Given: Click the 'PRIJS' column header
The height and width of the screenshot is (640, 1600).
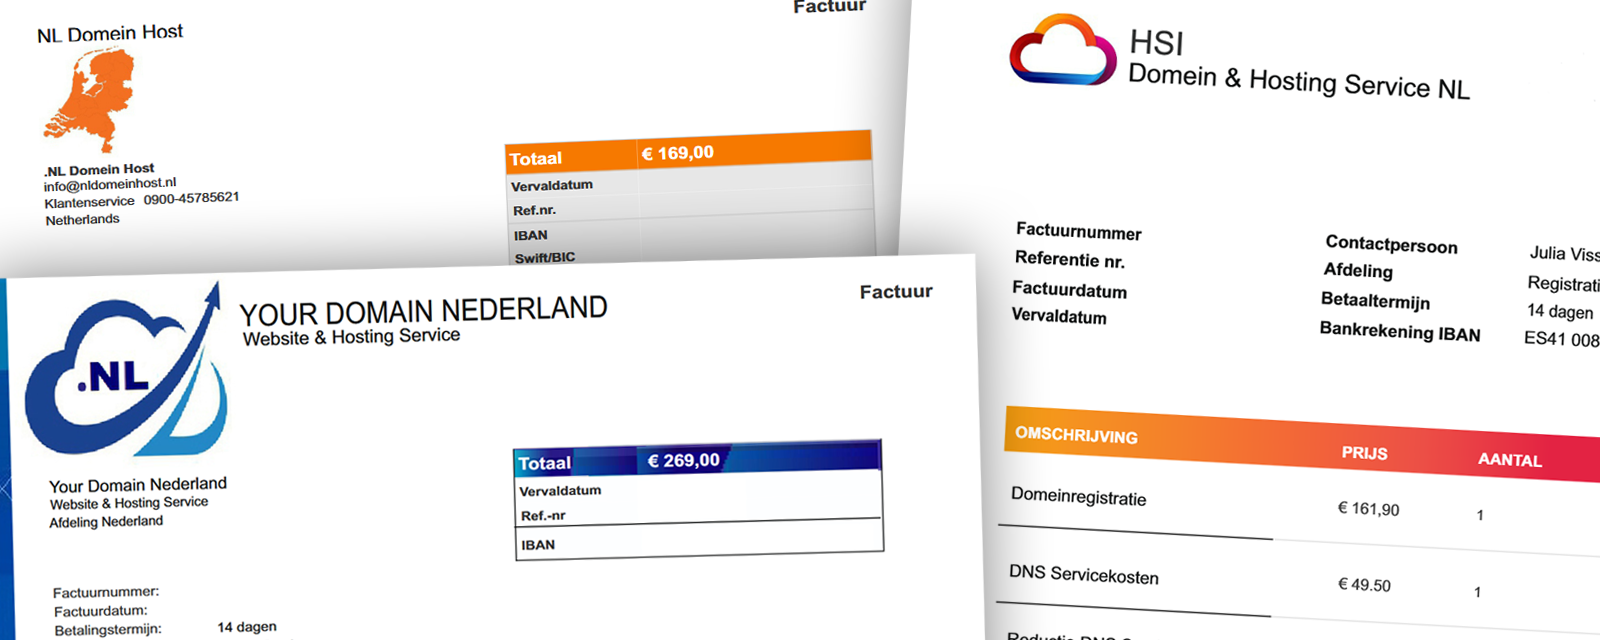Looking at the screenshot, I should (1364, 453).
